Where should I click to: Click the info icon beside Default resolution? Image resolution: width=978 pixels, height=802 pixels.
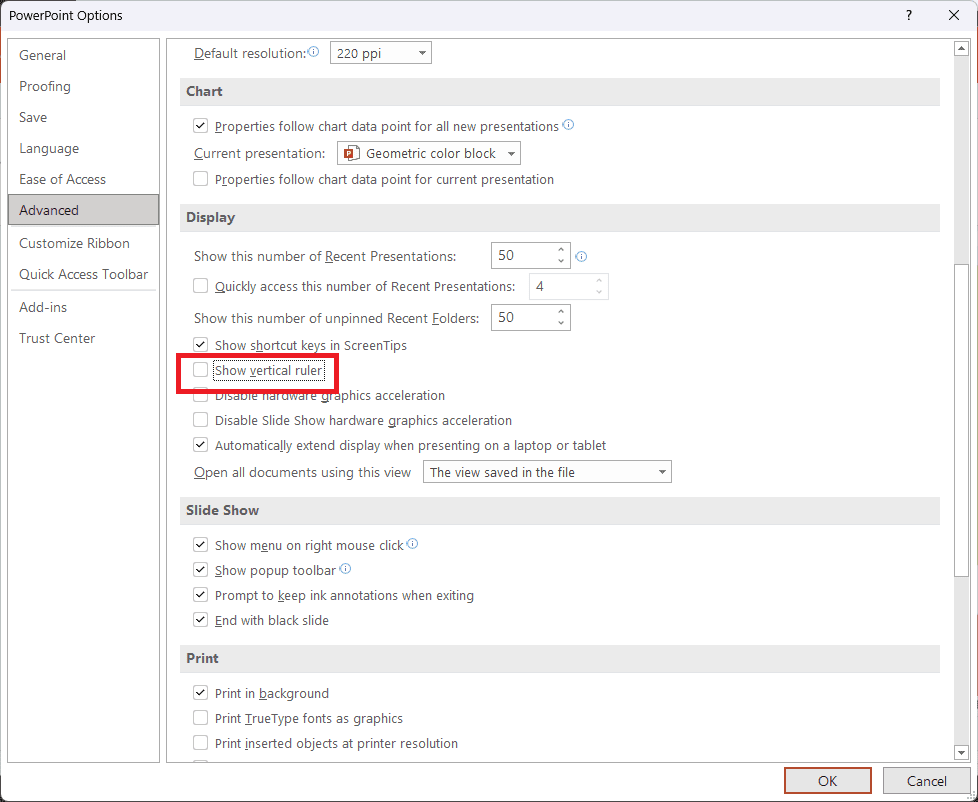(x=314, y=49)
